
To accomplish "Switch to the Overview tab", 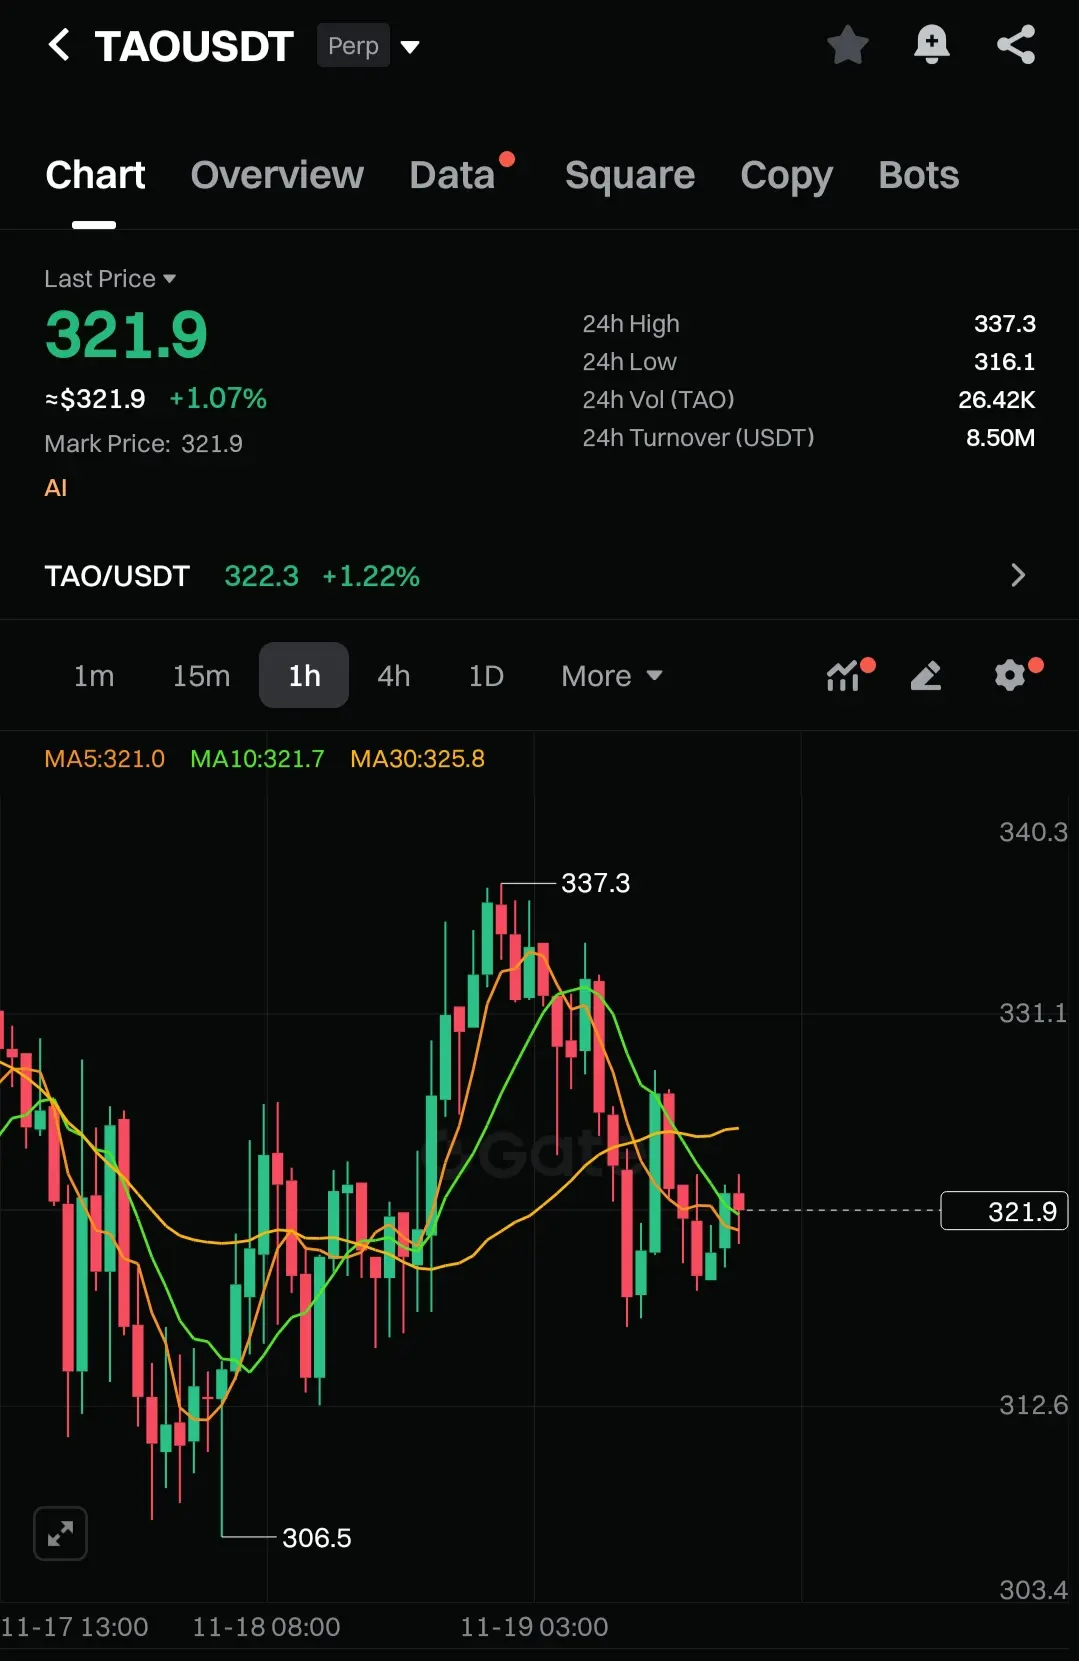I will [x=277, y=175].
